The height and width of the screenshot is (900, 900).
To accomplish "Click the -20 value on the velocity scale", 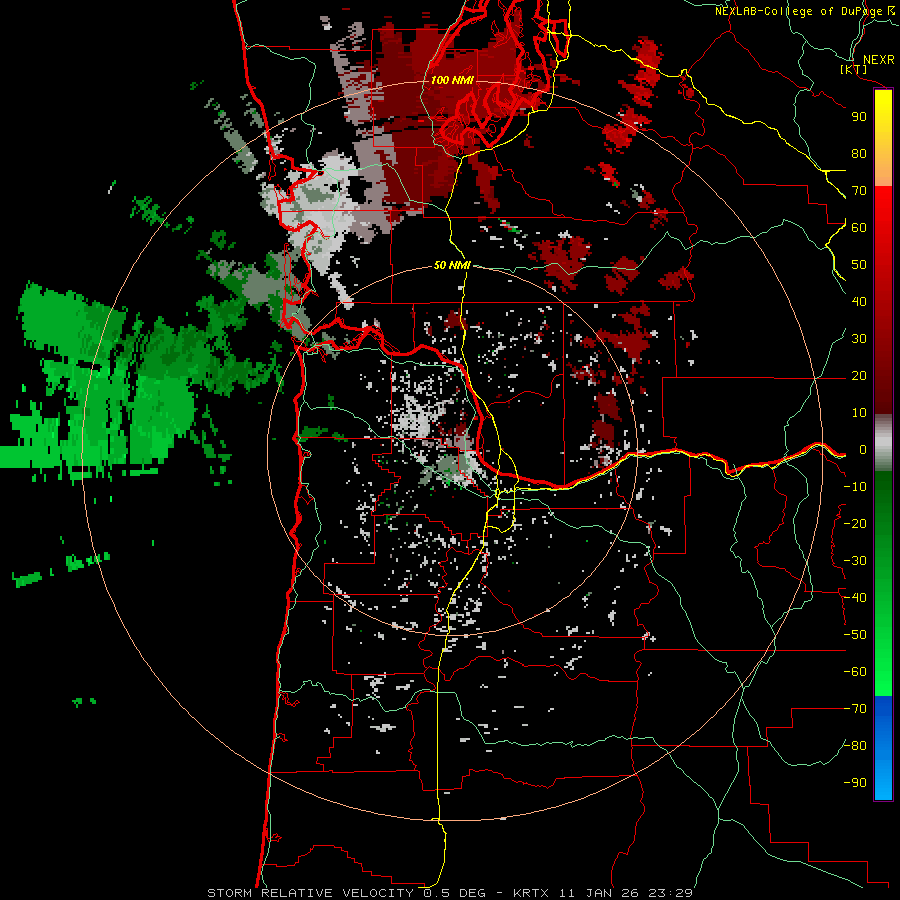I will (855, 523).
